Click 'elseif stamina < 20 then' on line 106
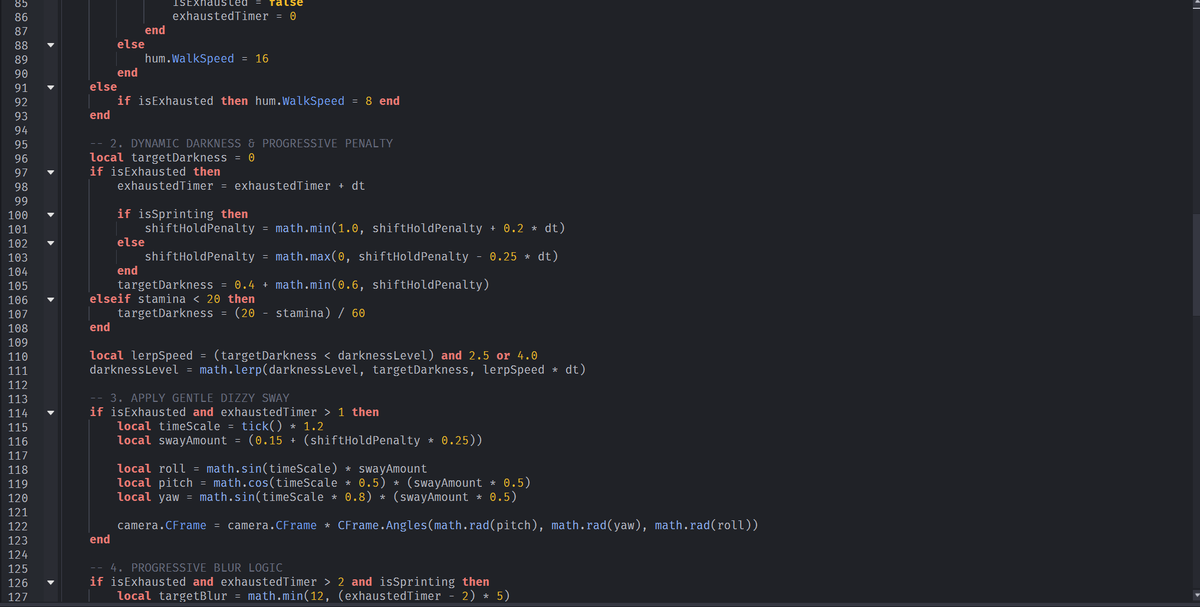This screenshot has width=1200, height=607. [x=172, y=299]
